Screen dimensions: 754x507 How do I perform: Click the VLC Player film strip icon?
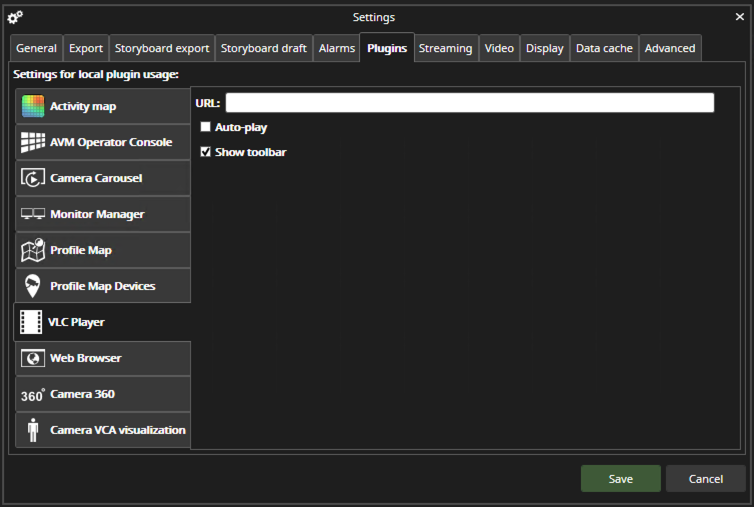[31, 322]
